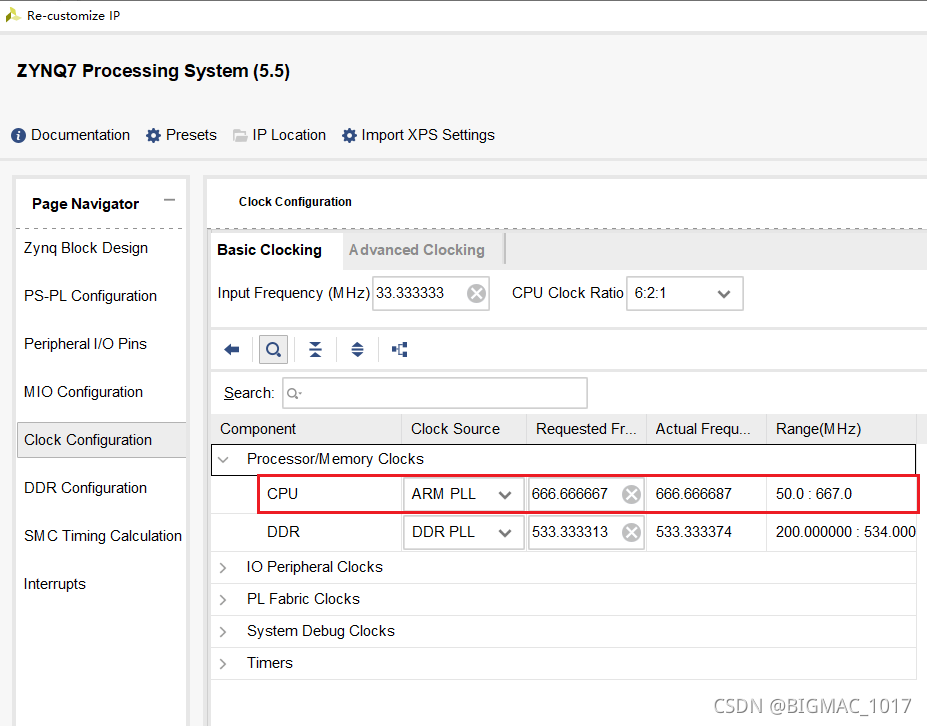The height and width of the screenshot is (726, 927).
Task: Expand the PL Fabric Clocks group
Action: [x=223, y=599]
